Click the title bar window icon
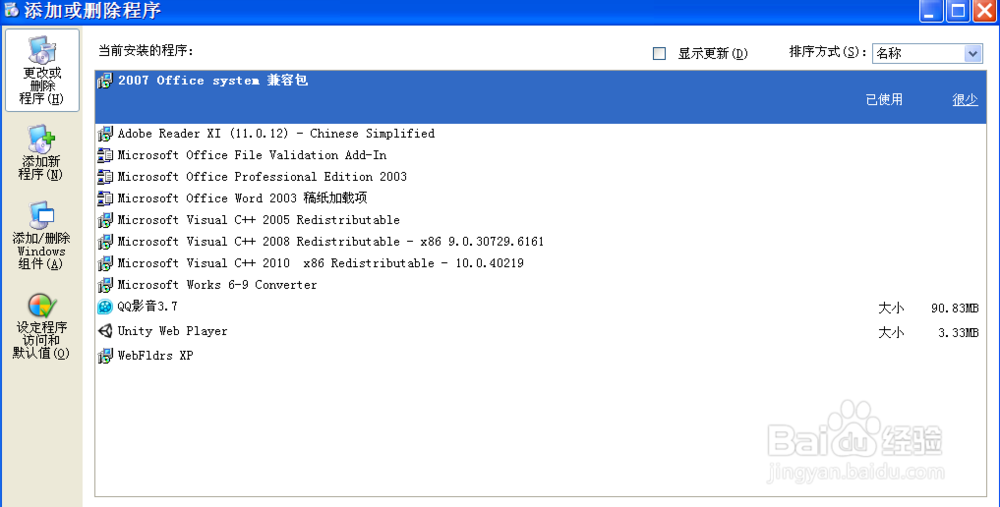This screenshot has width=1000, height=507. click(x=11, y=11)
